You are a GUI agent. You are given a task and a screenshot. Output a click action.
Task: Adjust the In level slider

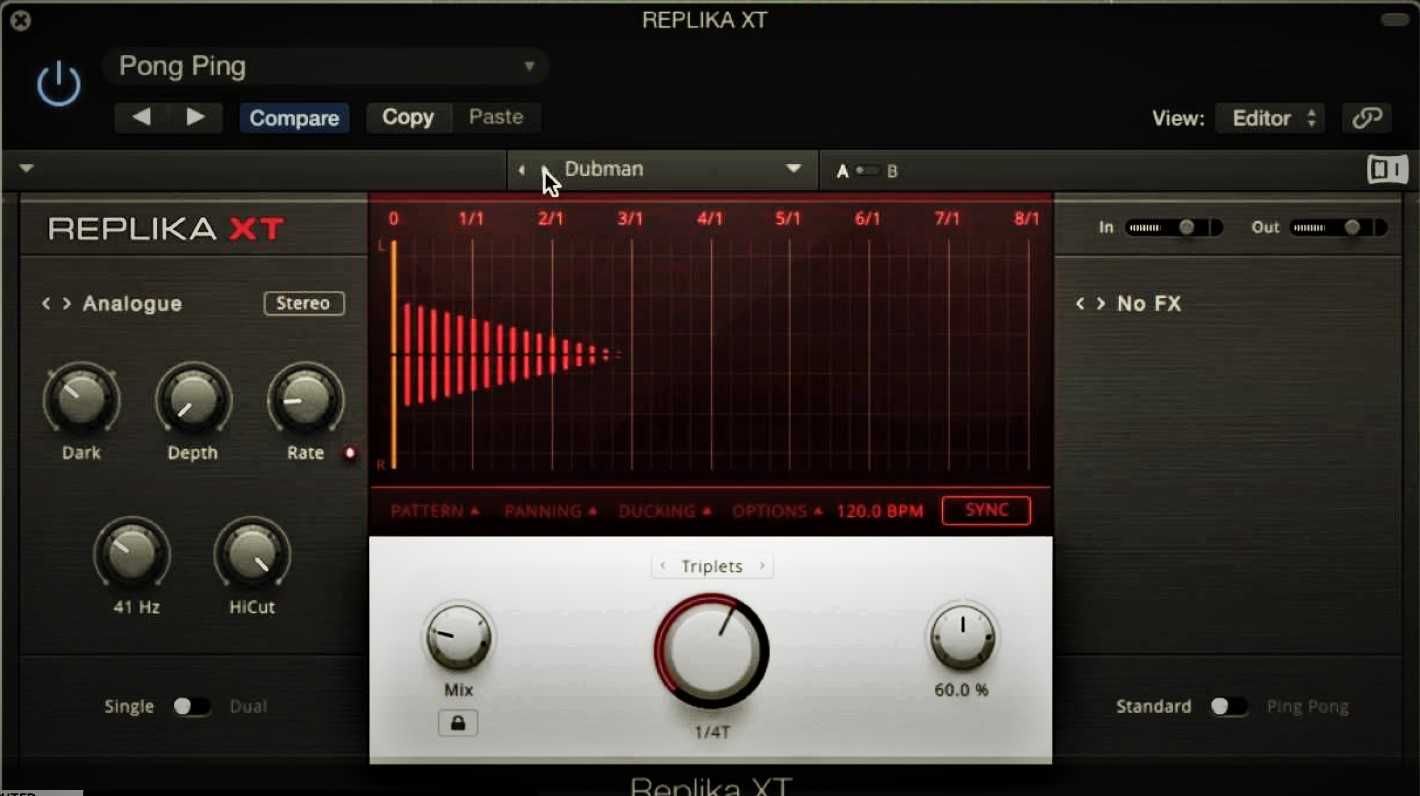pos(1174,228)
